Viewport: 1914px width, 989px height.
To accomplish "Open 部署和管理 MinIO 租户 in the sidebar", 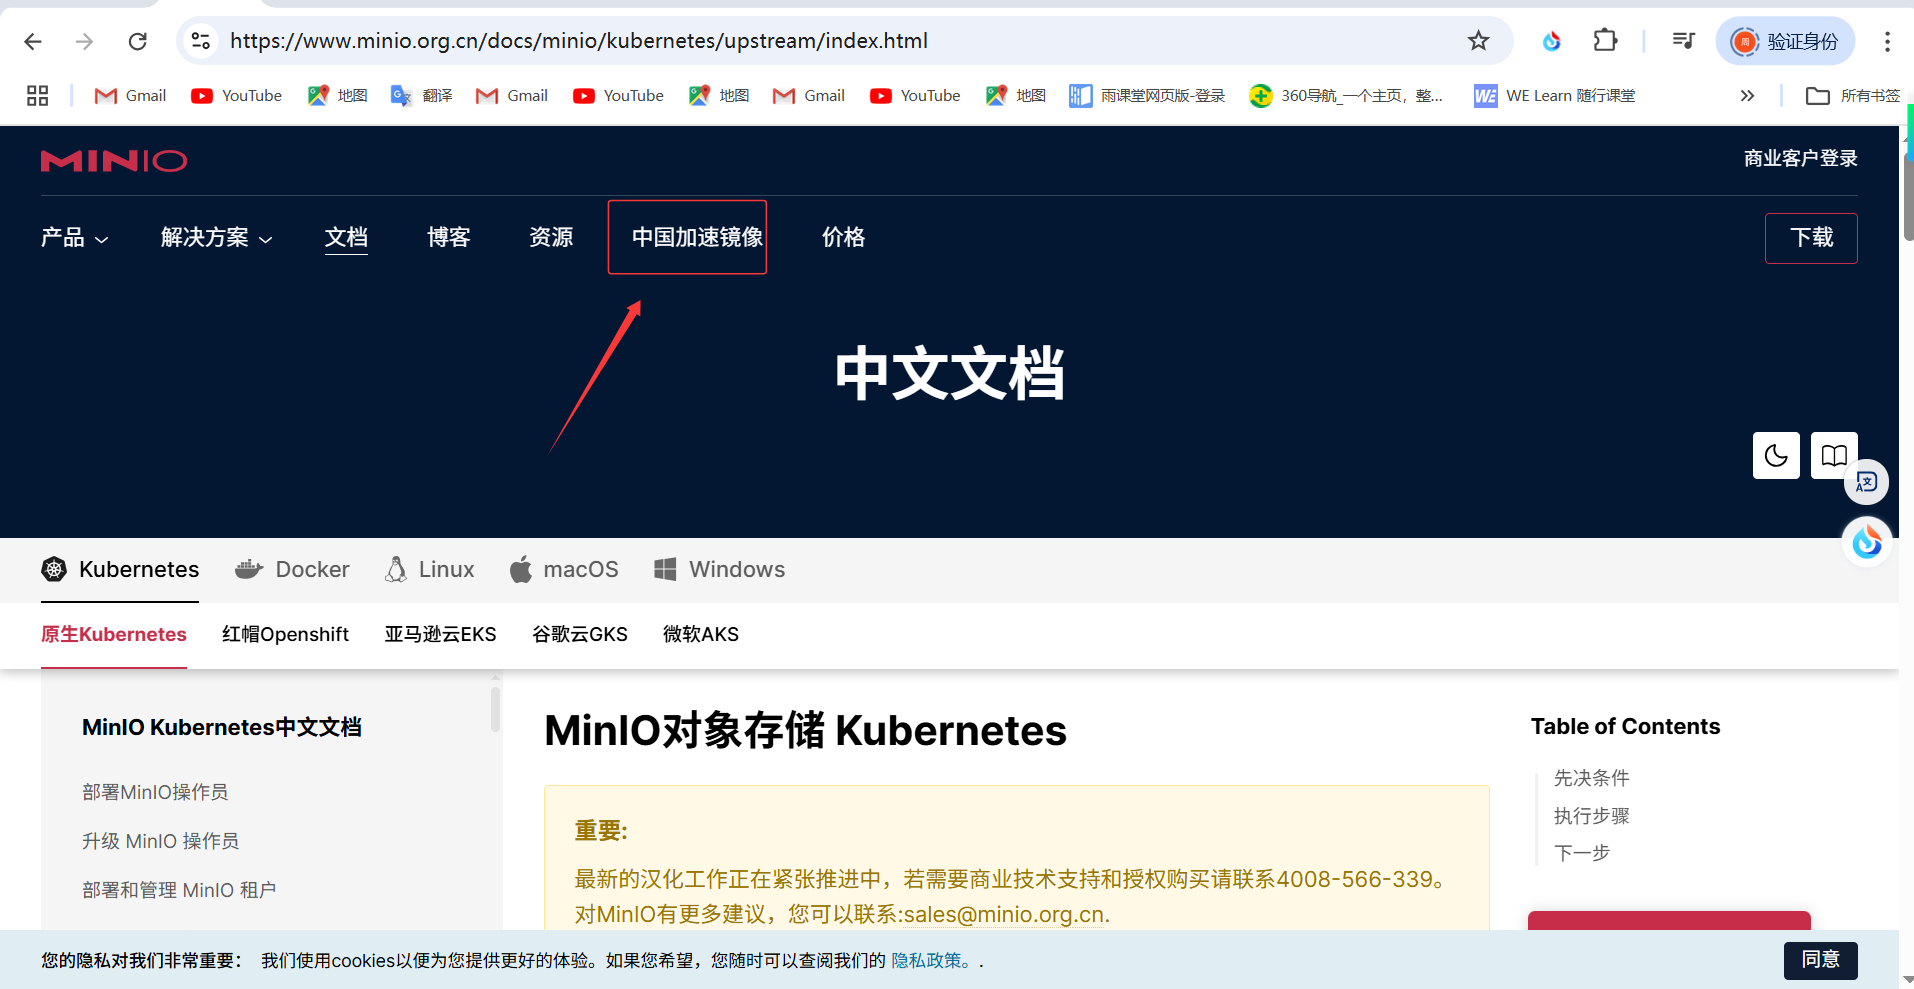I will (x=179, y=890).
